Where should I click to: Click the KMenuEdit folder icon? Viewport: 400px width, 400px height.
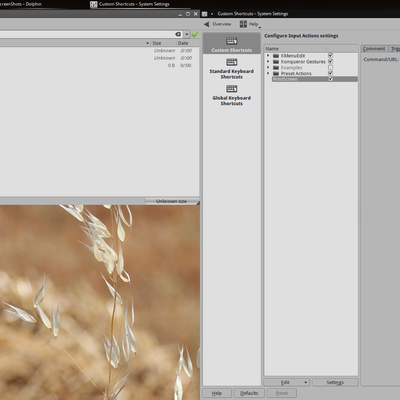click(x=276, y=56)
